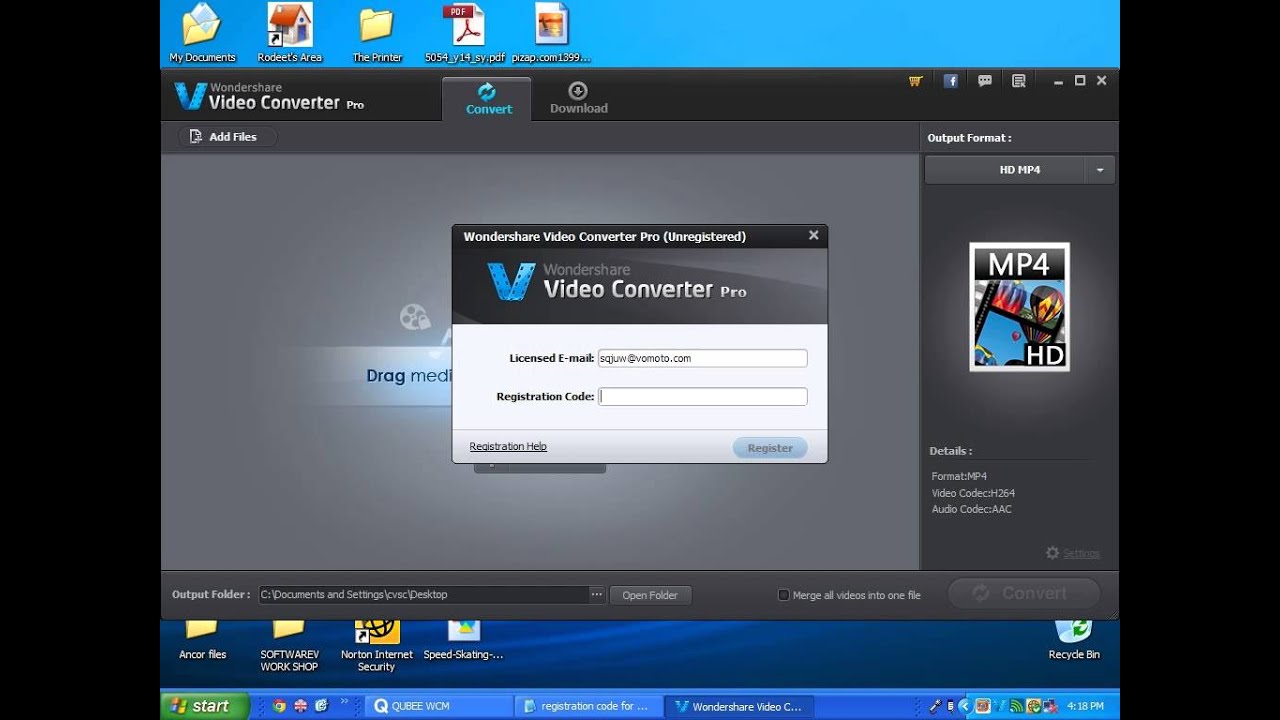
Task: Open Rodeet's Area desktop shortcut
Action: 290,33
